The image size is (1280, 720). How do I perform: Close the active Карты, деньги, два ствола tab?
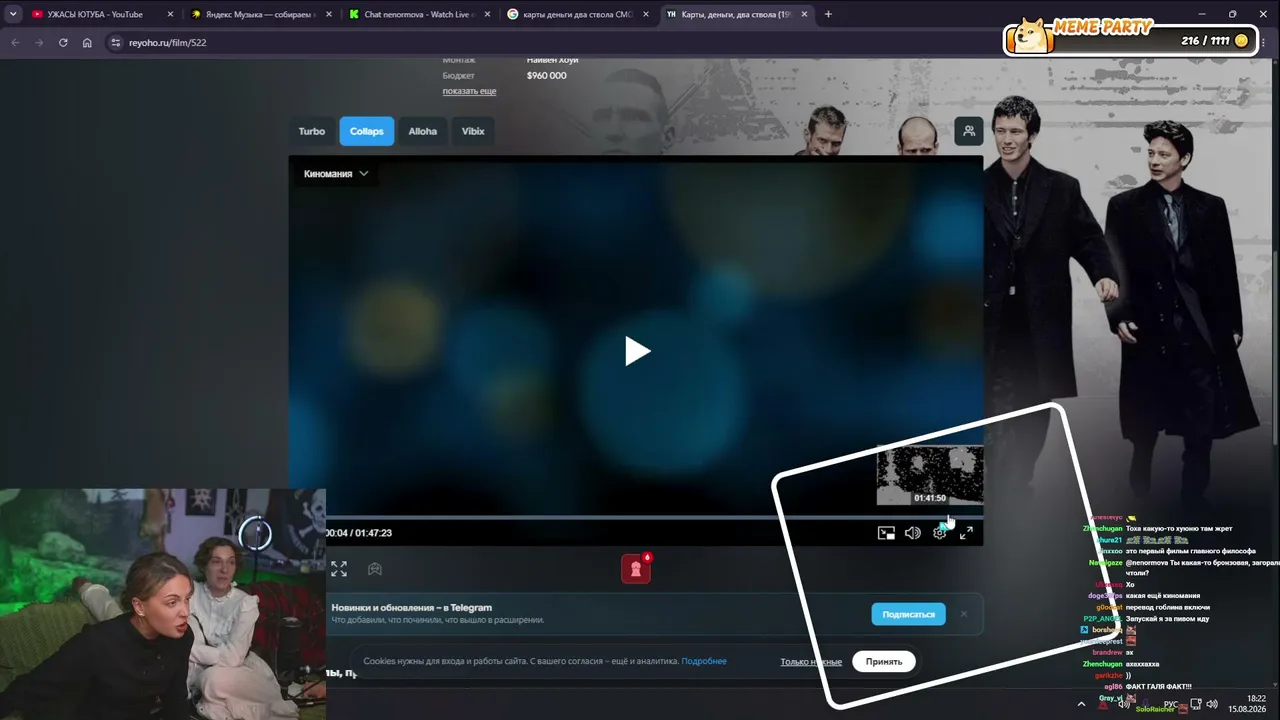pos(804,14)
